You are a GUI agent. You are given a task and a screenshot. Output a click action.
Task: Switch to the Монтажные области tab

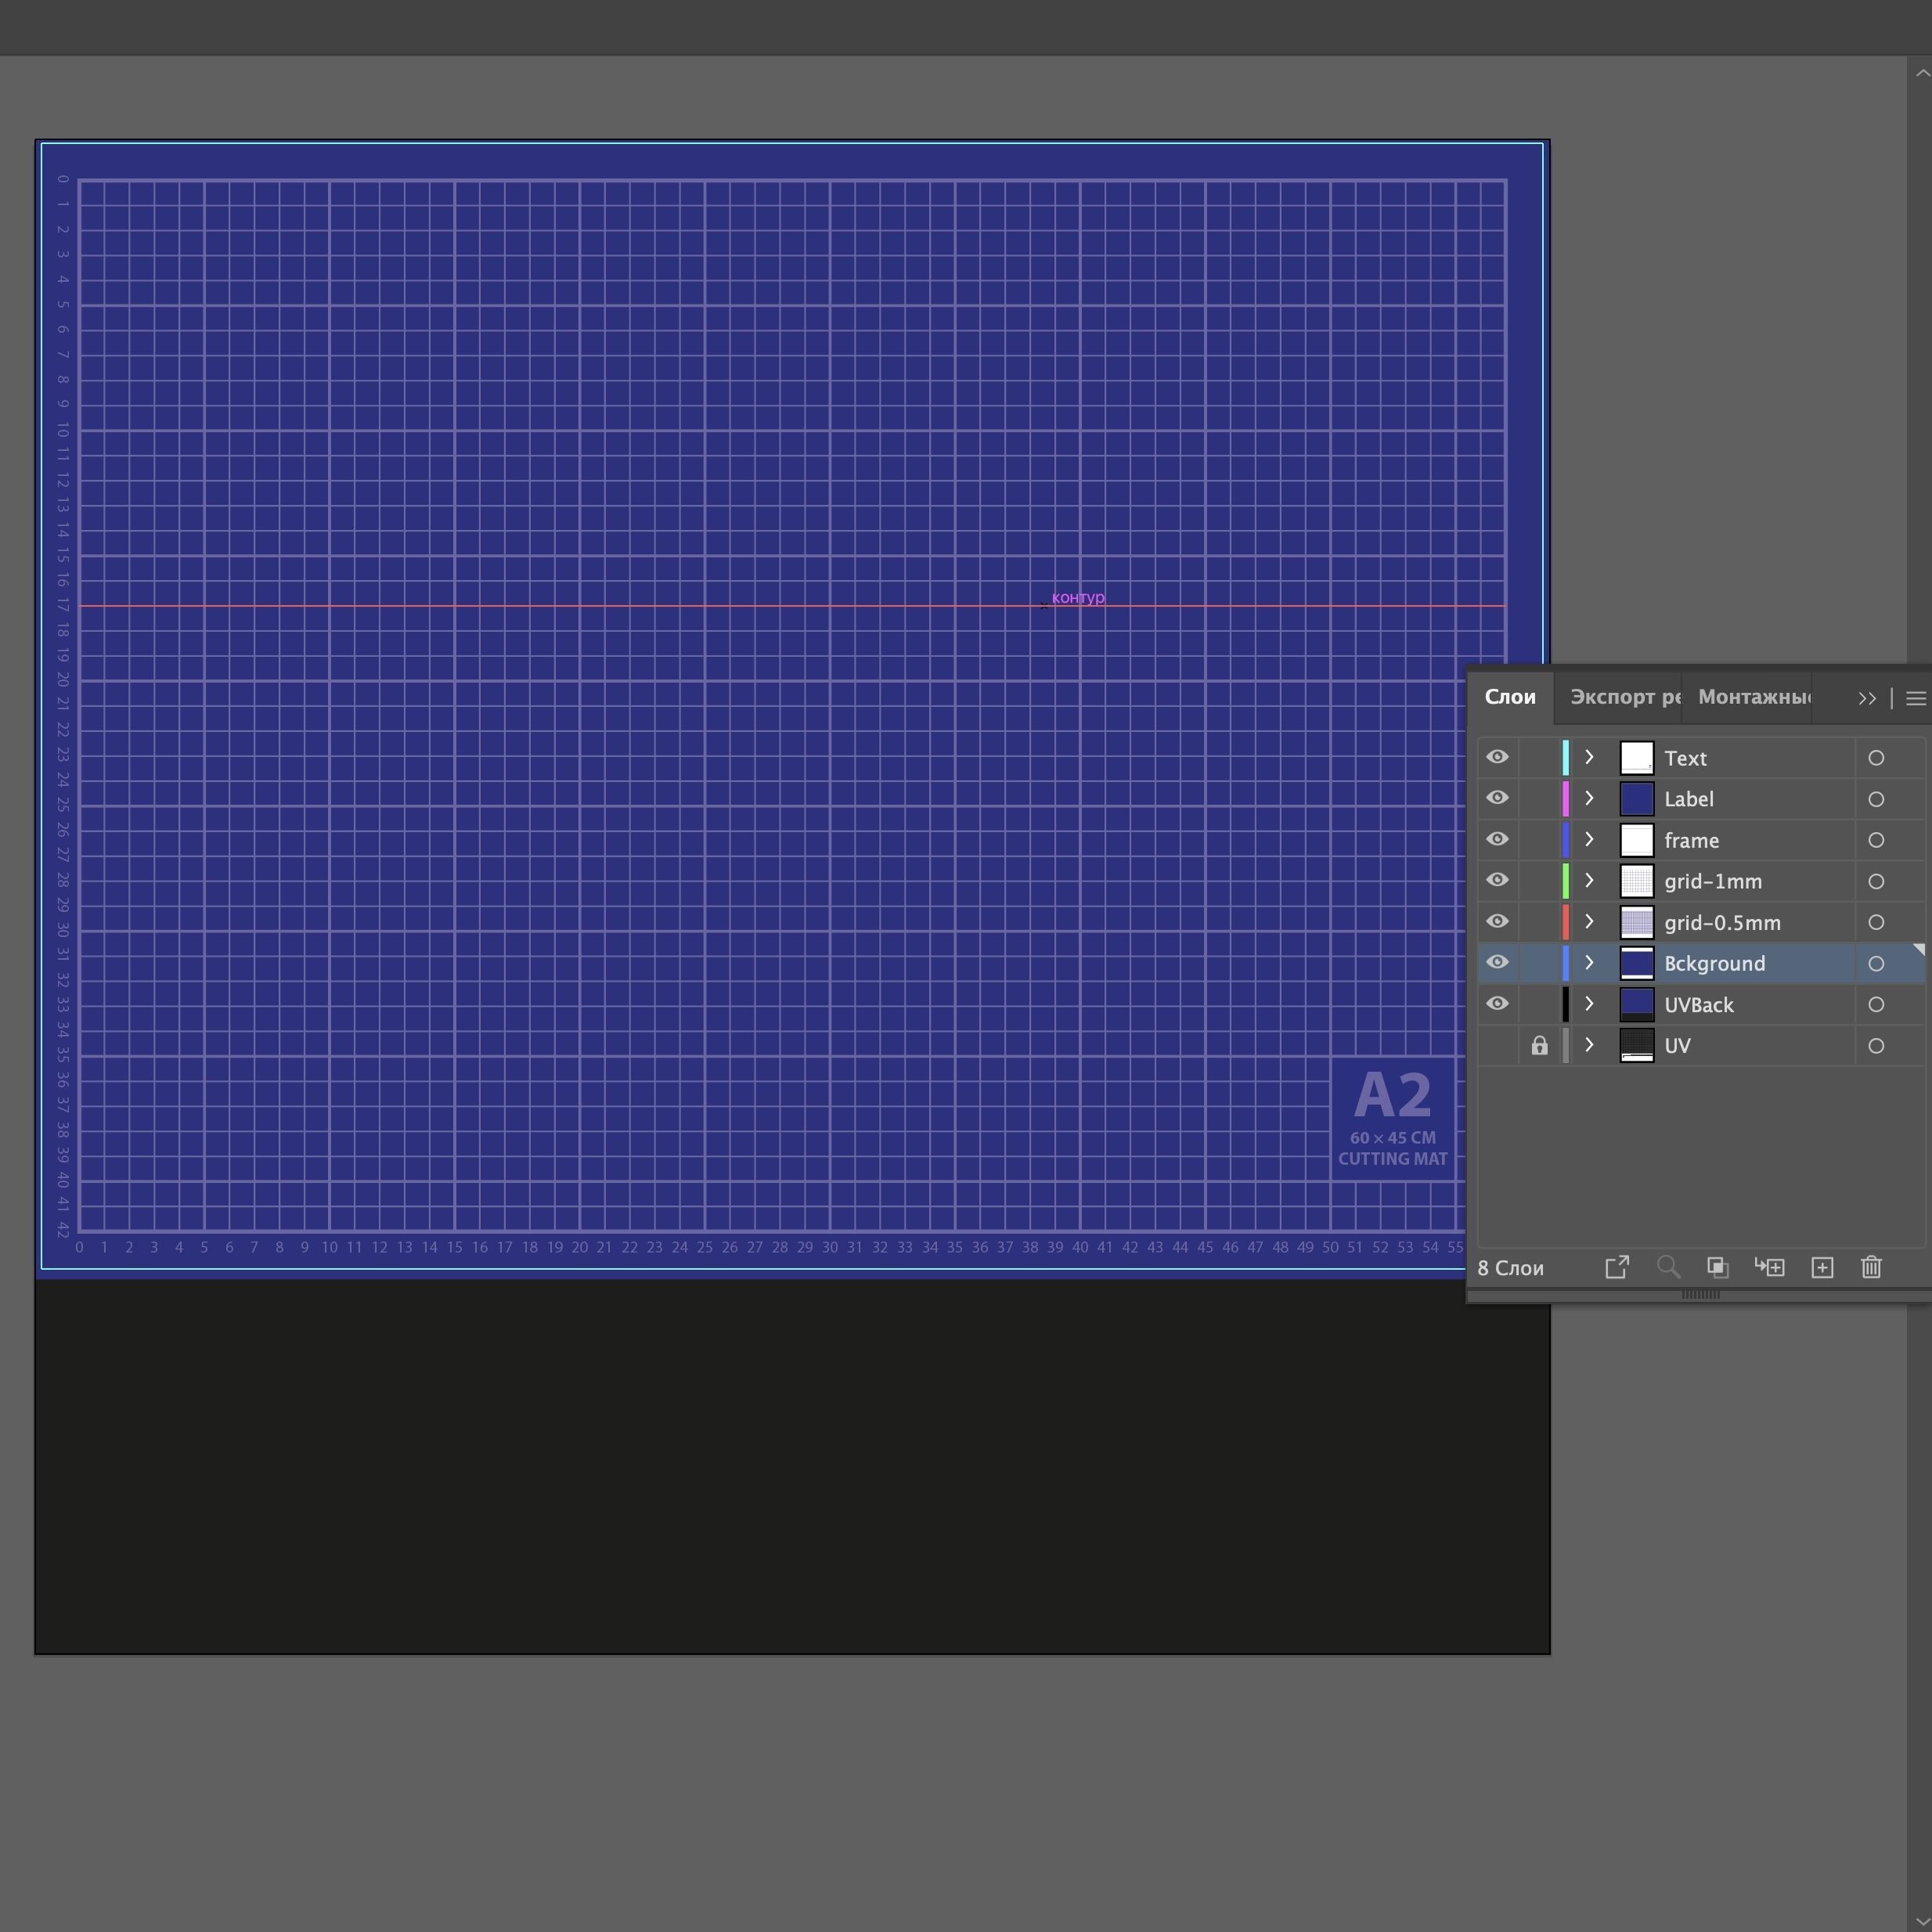(1754, 697)
